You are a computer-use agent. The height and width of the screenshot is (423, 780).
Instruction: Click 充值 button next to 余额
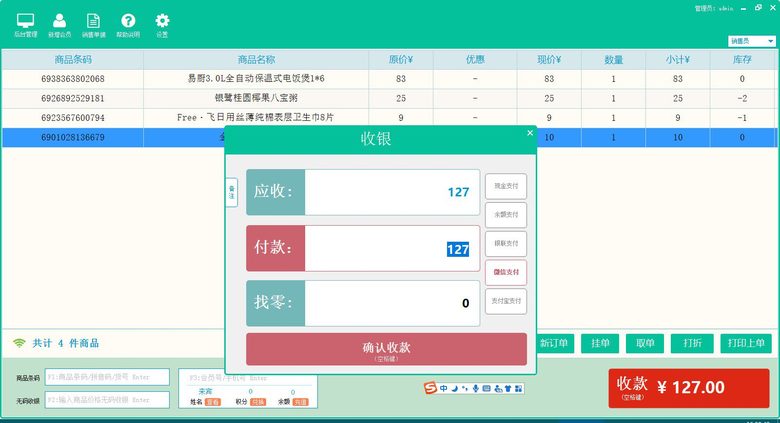300,402
